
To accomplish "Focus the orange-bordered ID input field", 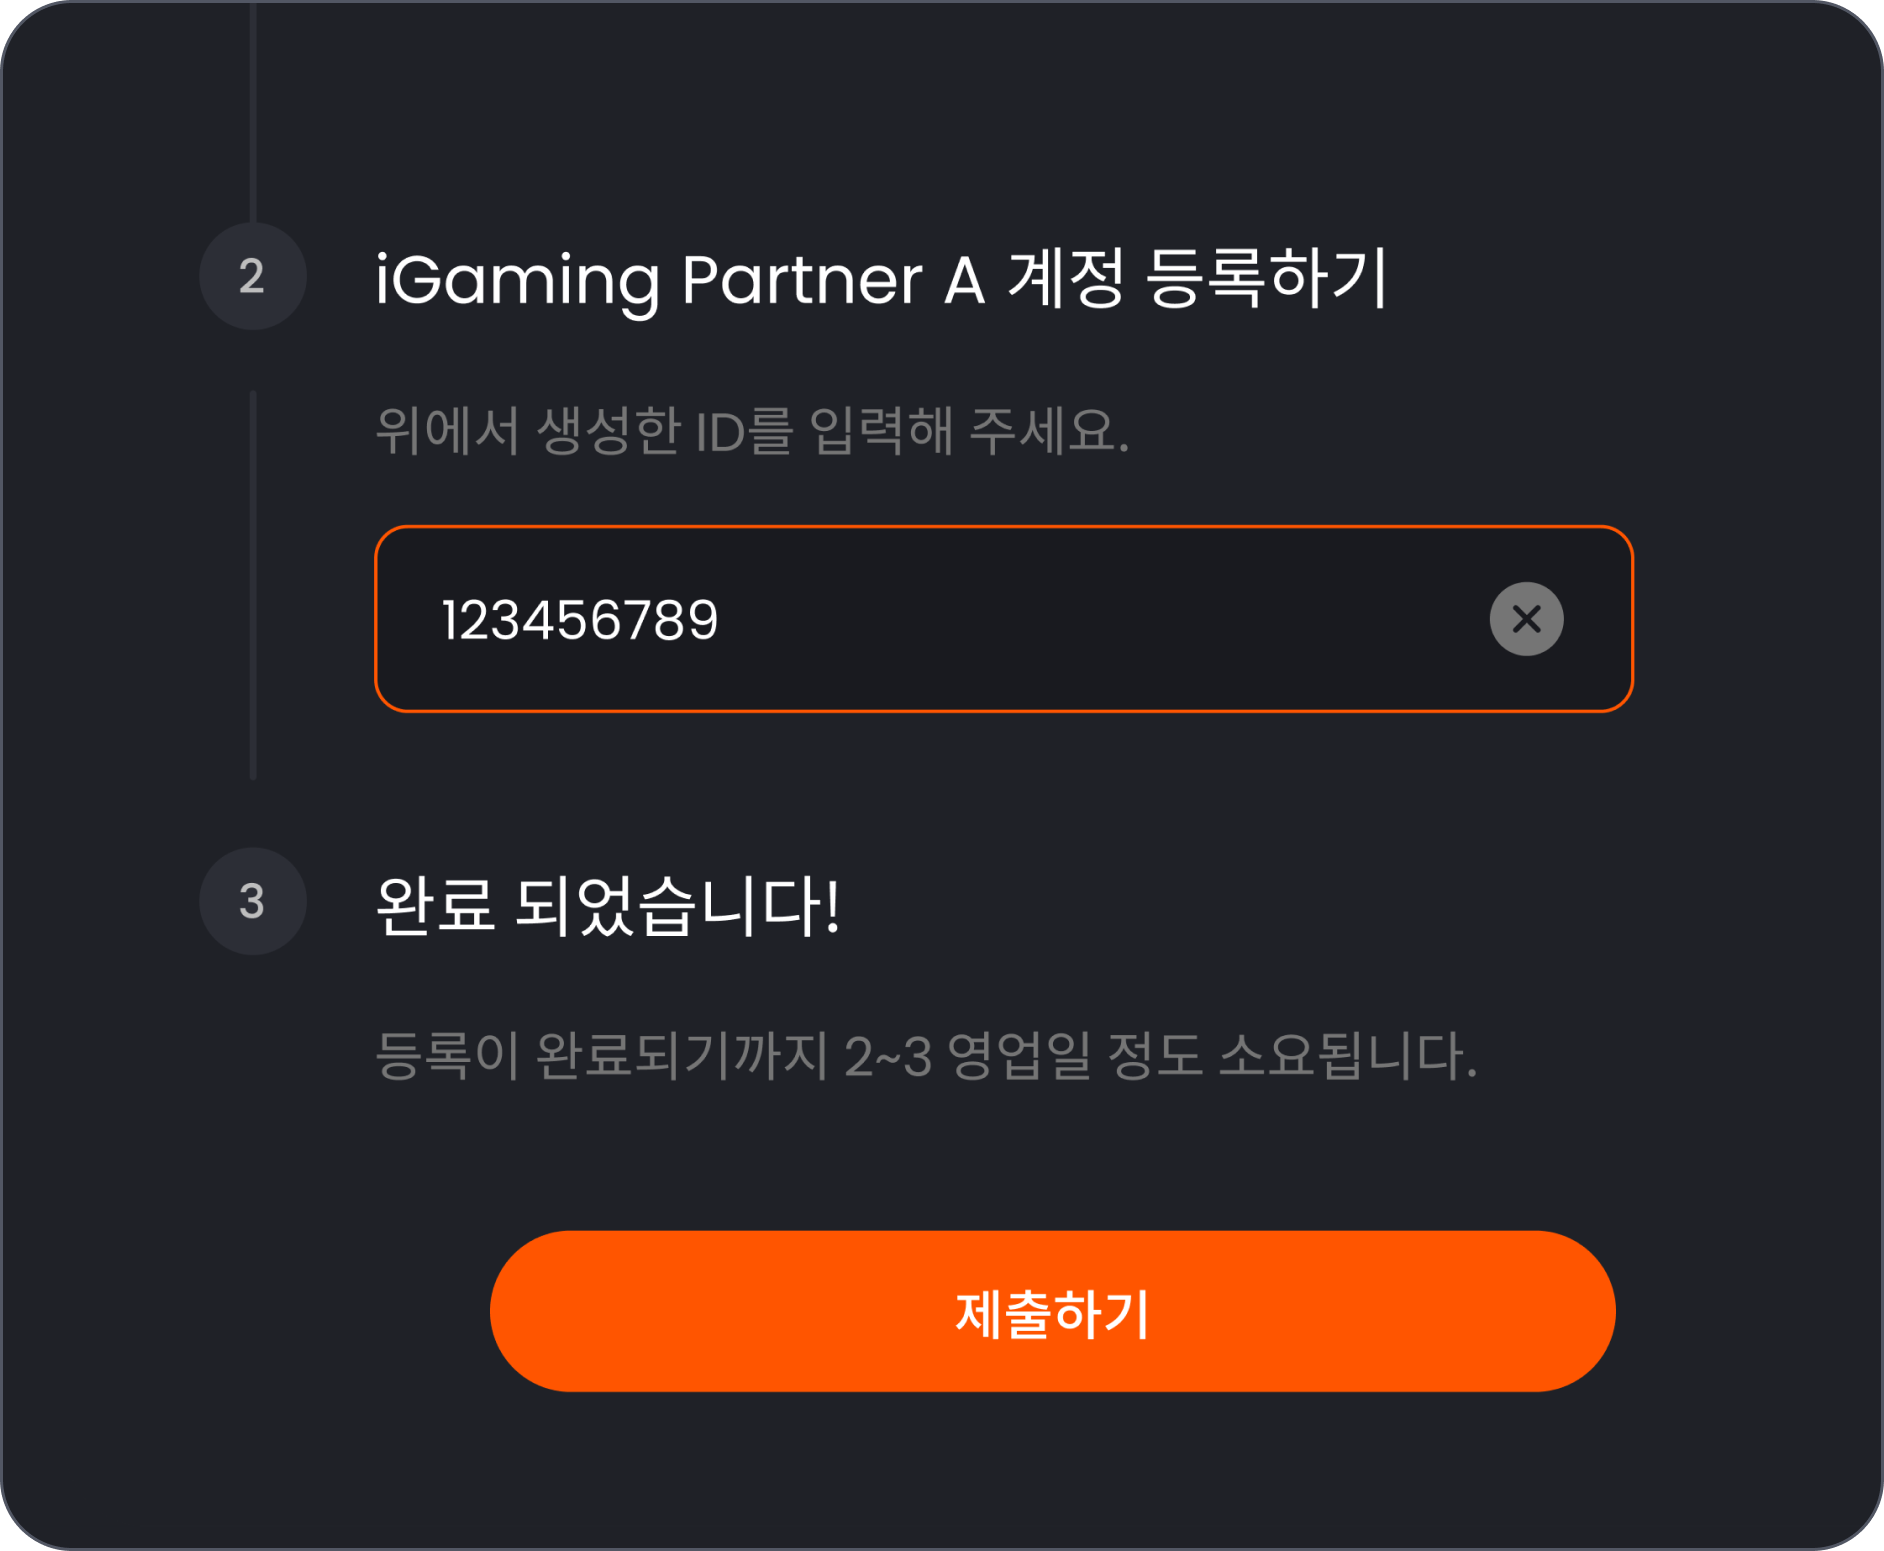I will click(x=1004, y=619).
